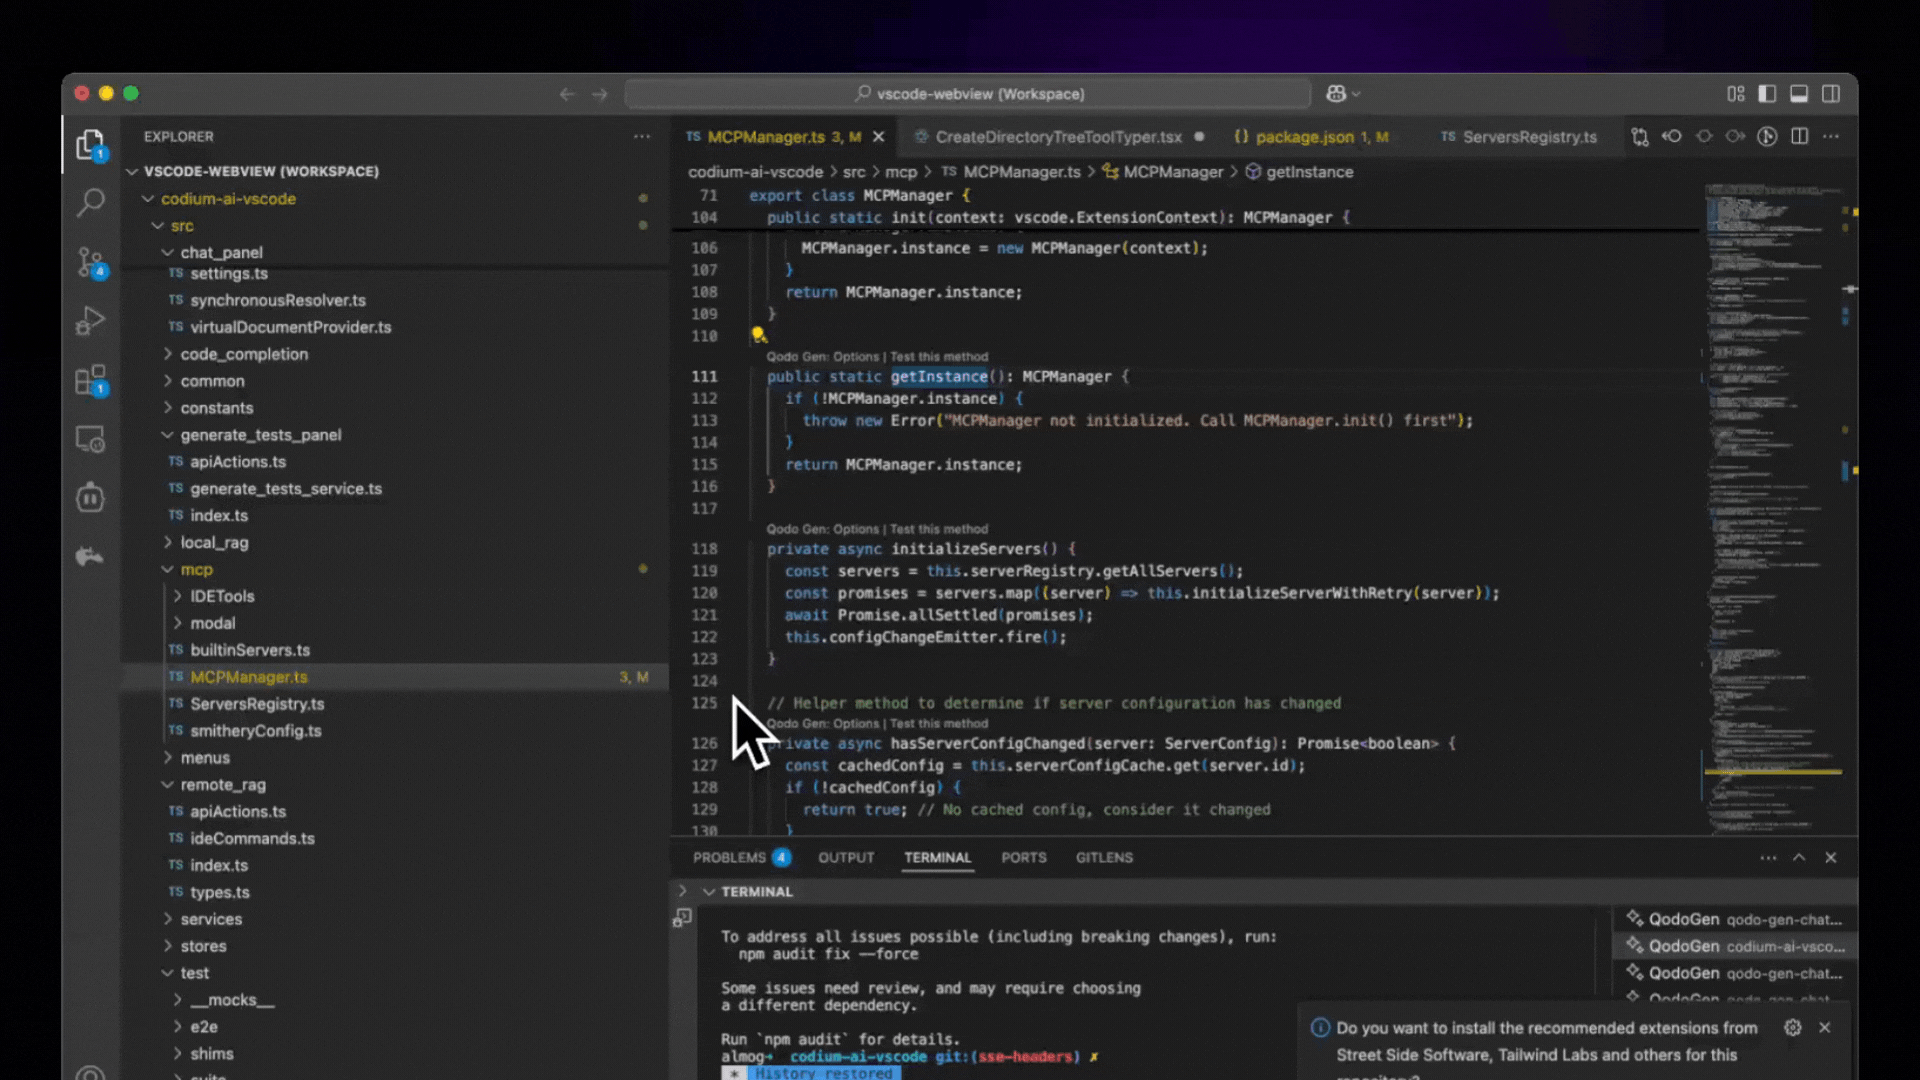Switch to the package.json tab
This screenshot has height=1080, width=1920.
[1310, 137]
